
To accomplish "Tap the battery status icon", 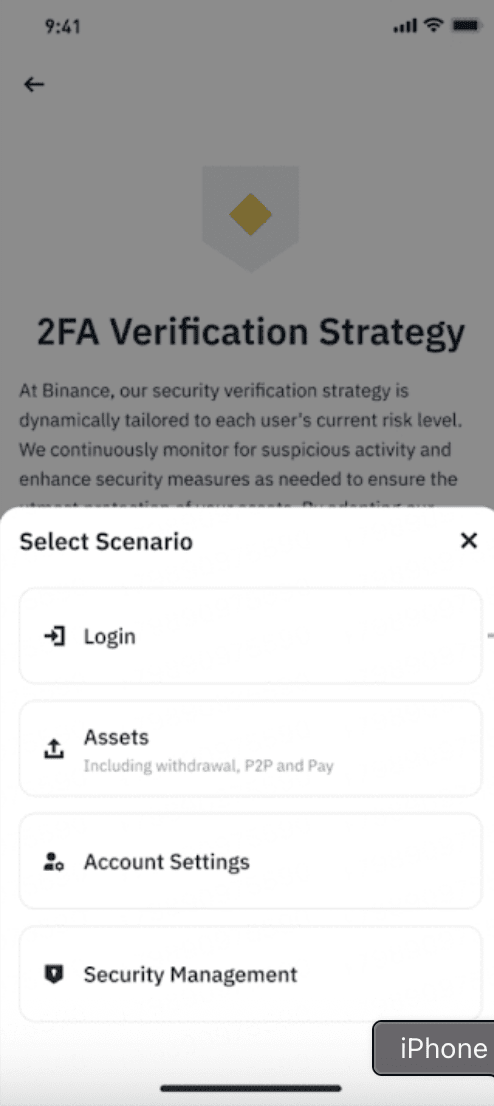I will tap(466, 26).
